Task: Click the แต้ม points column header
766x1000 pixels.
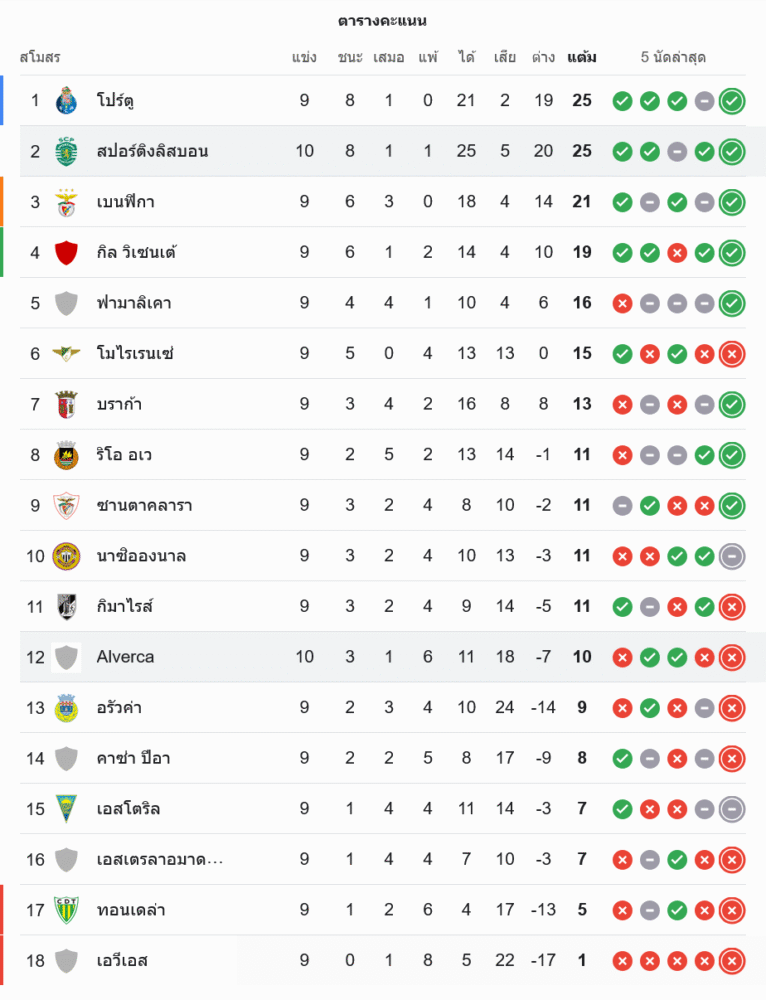Action: (582, 57)
